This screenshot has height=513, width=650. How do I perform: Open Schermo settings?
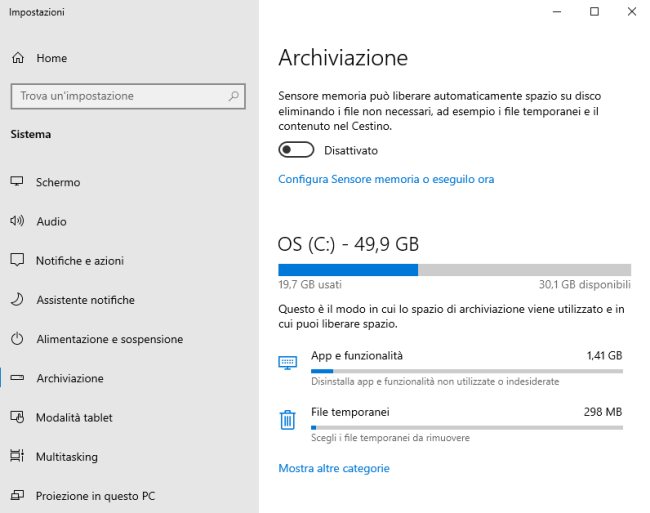point(58,182)
